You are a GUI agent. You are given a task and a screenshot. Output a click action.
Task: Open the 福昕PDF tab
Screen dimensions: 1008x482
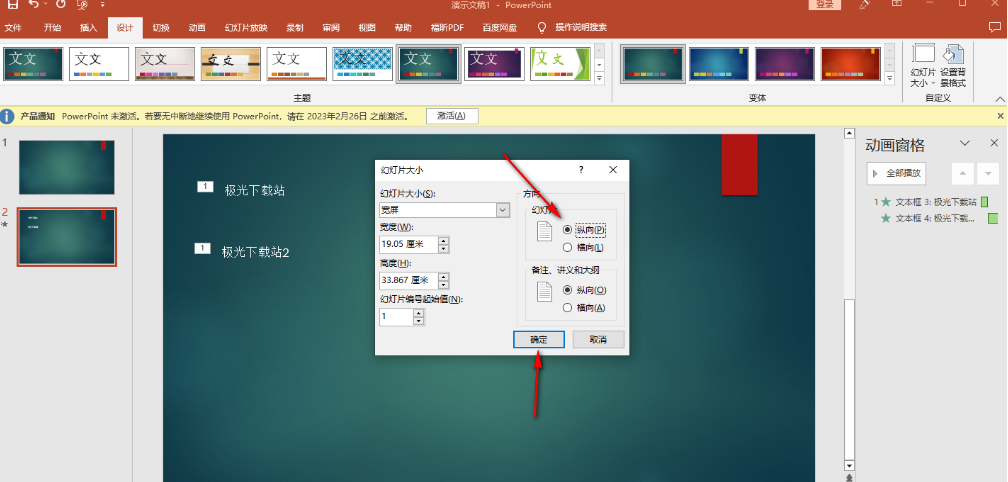coord(447,28)
